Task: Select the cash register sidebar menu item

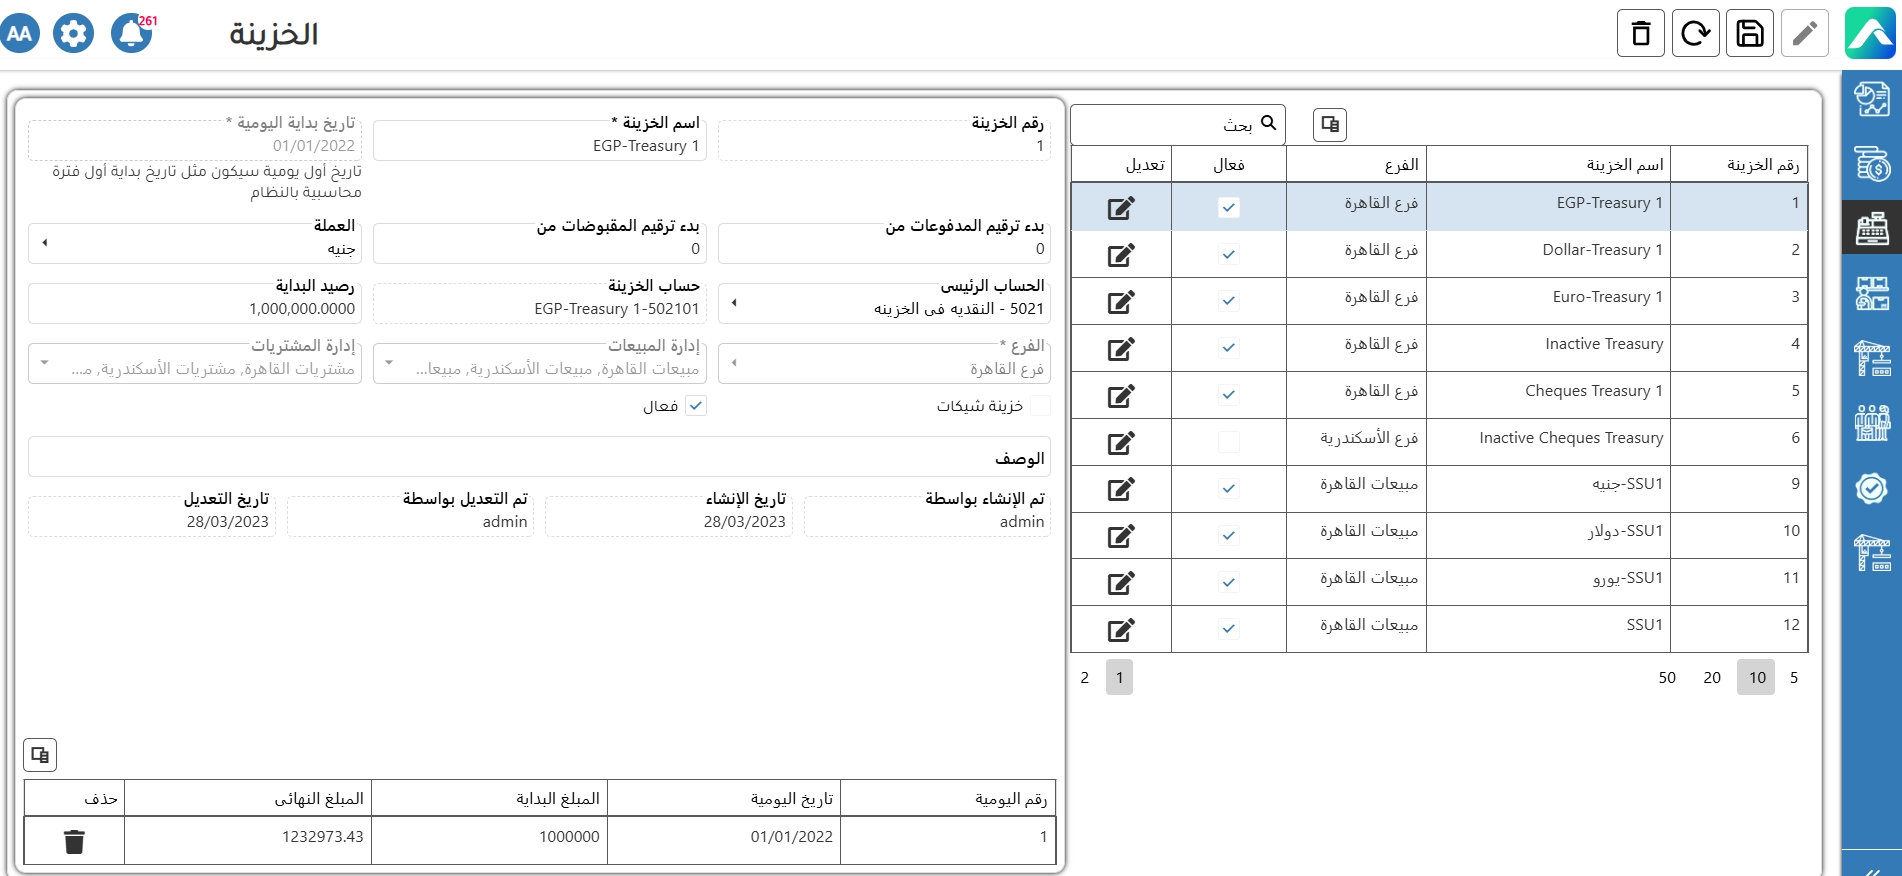Action: coord(1872,227)
